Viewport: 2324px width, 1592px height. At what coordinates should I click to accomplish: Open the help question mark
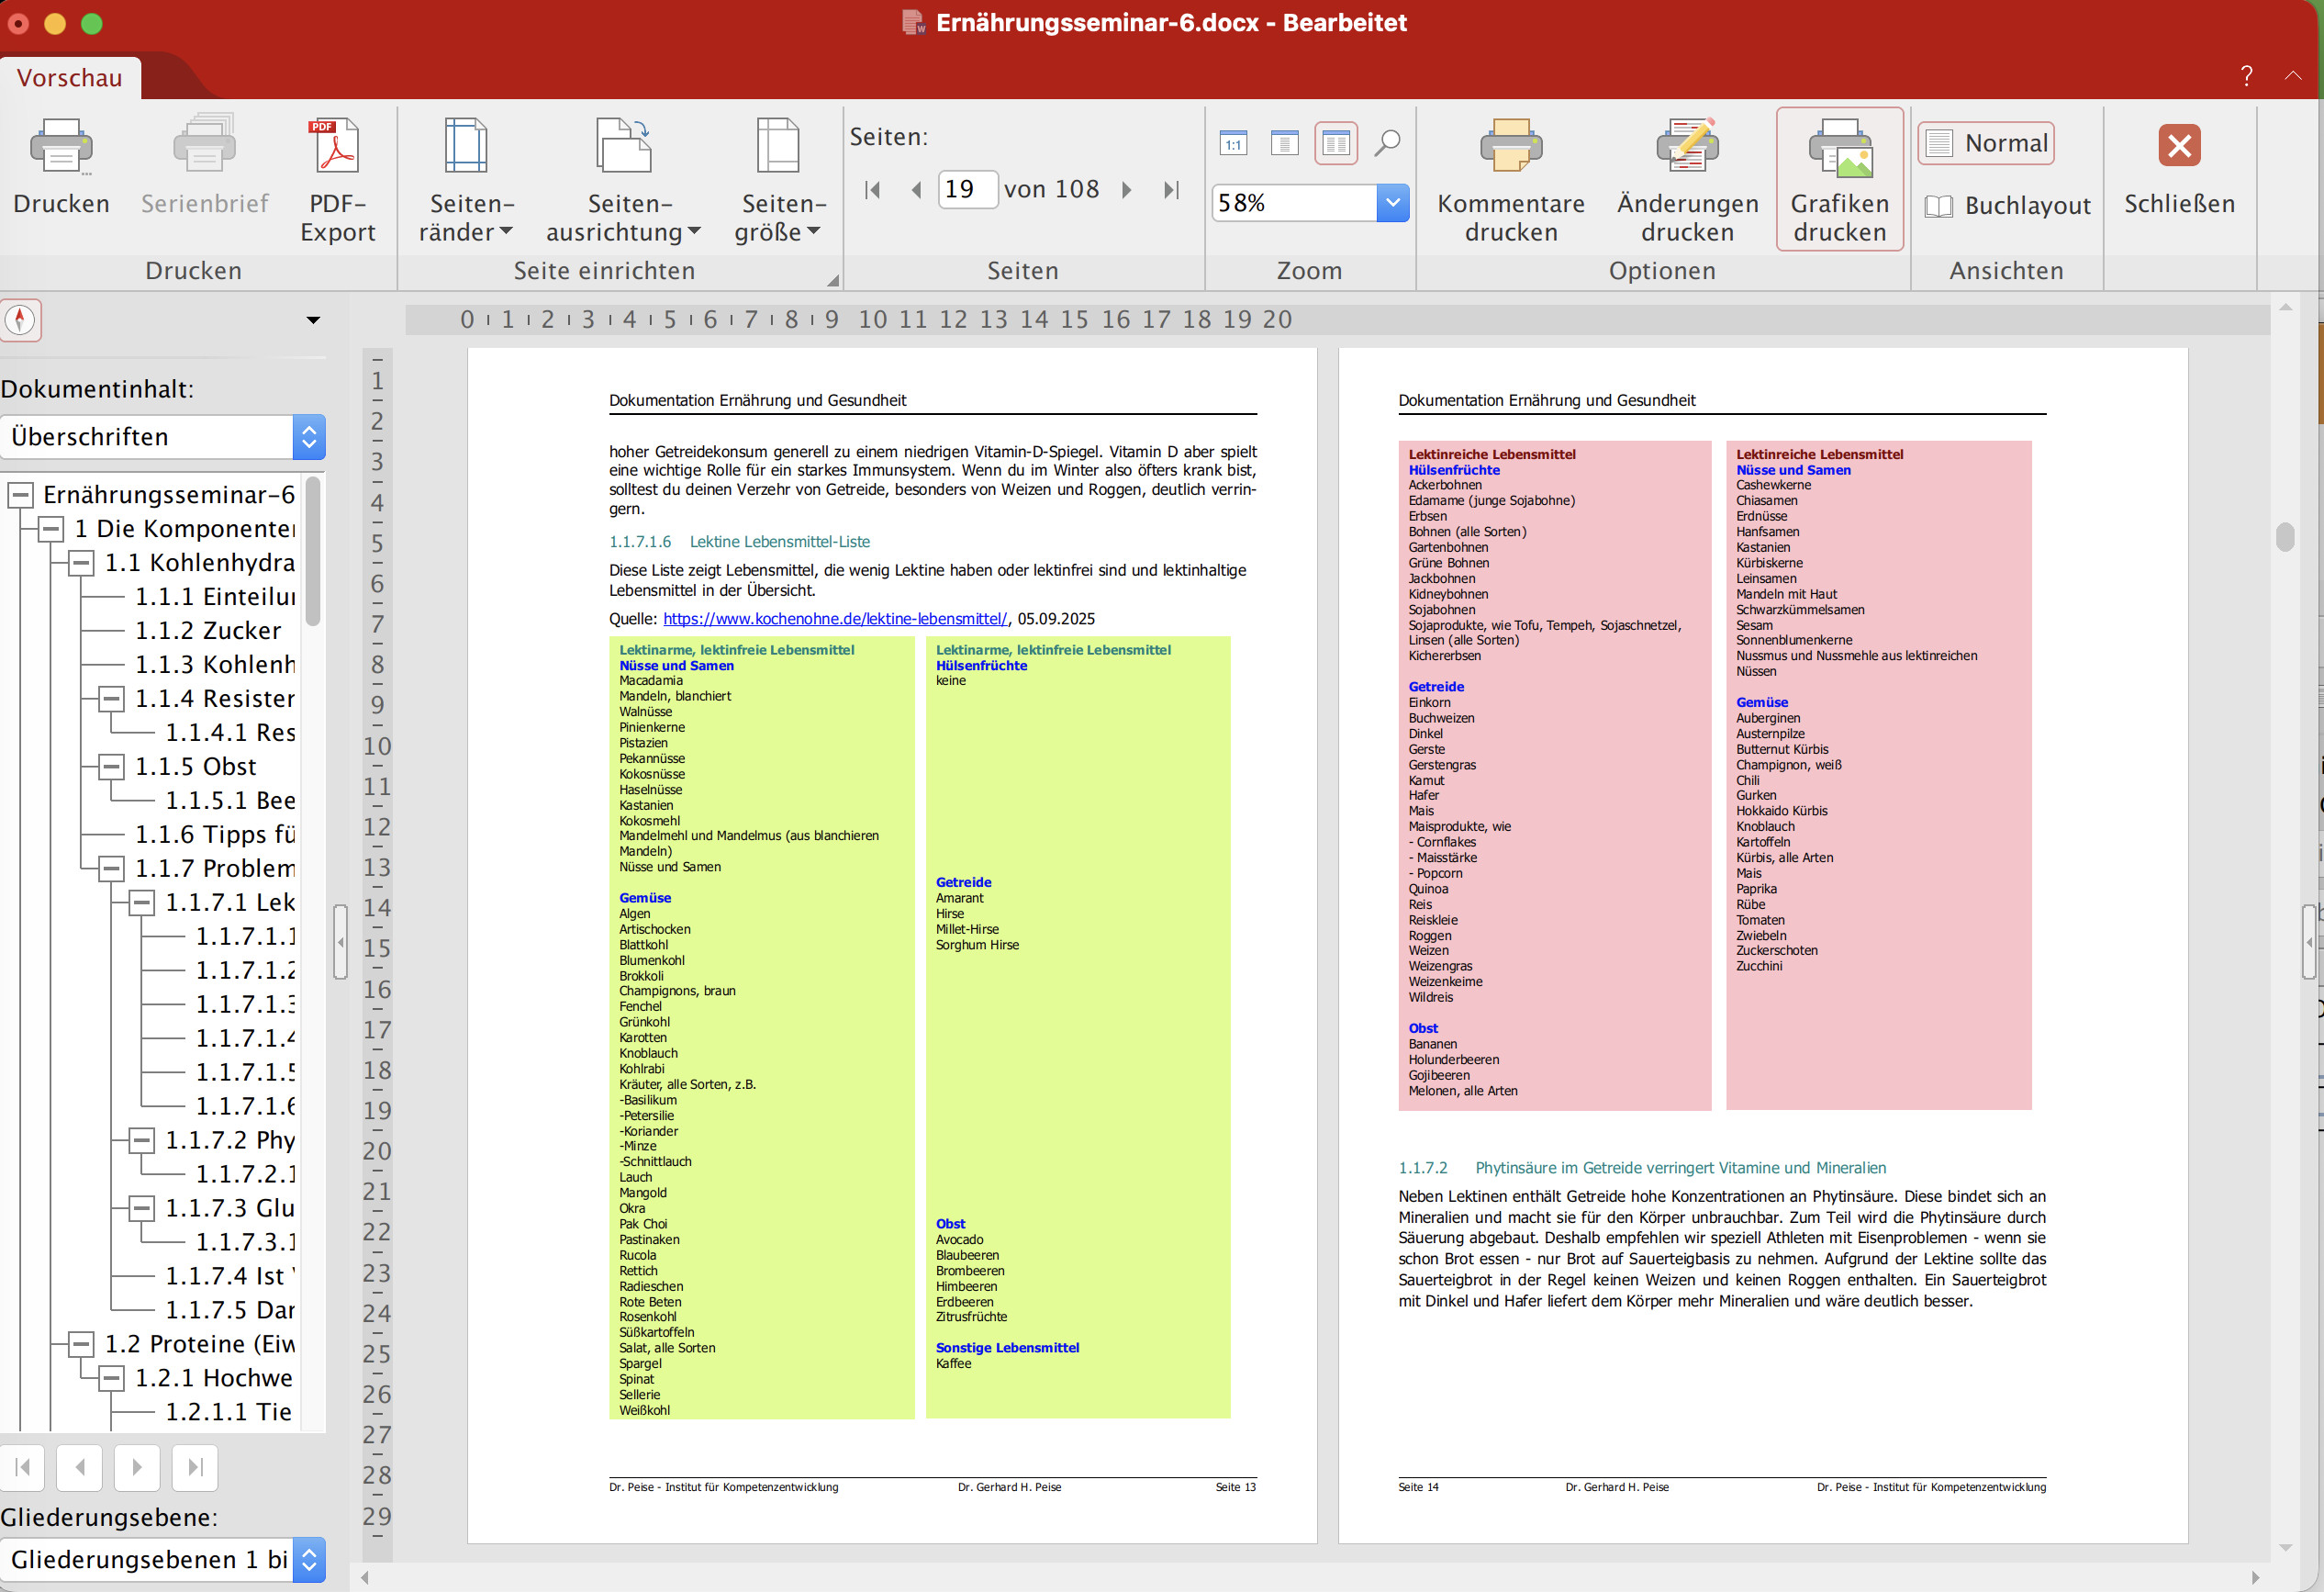2246,76
